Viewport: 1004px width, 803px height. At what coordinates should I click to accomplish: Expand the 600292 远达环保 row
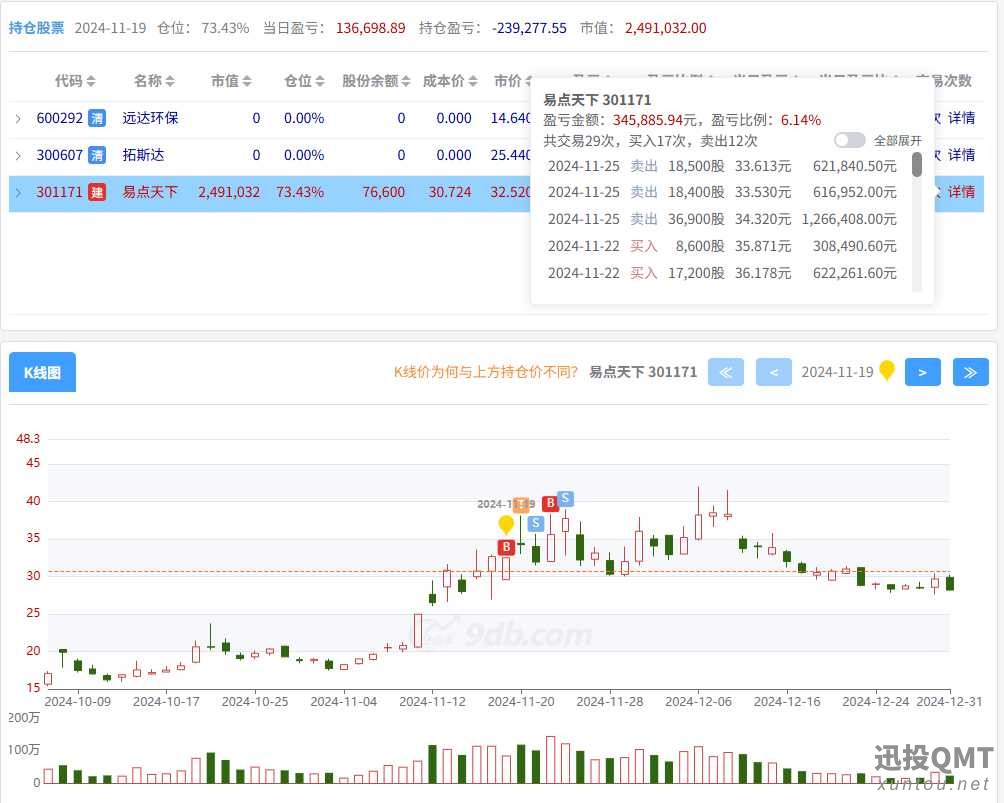pyautogui.click(x=18, y=118)
